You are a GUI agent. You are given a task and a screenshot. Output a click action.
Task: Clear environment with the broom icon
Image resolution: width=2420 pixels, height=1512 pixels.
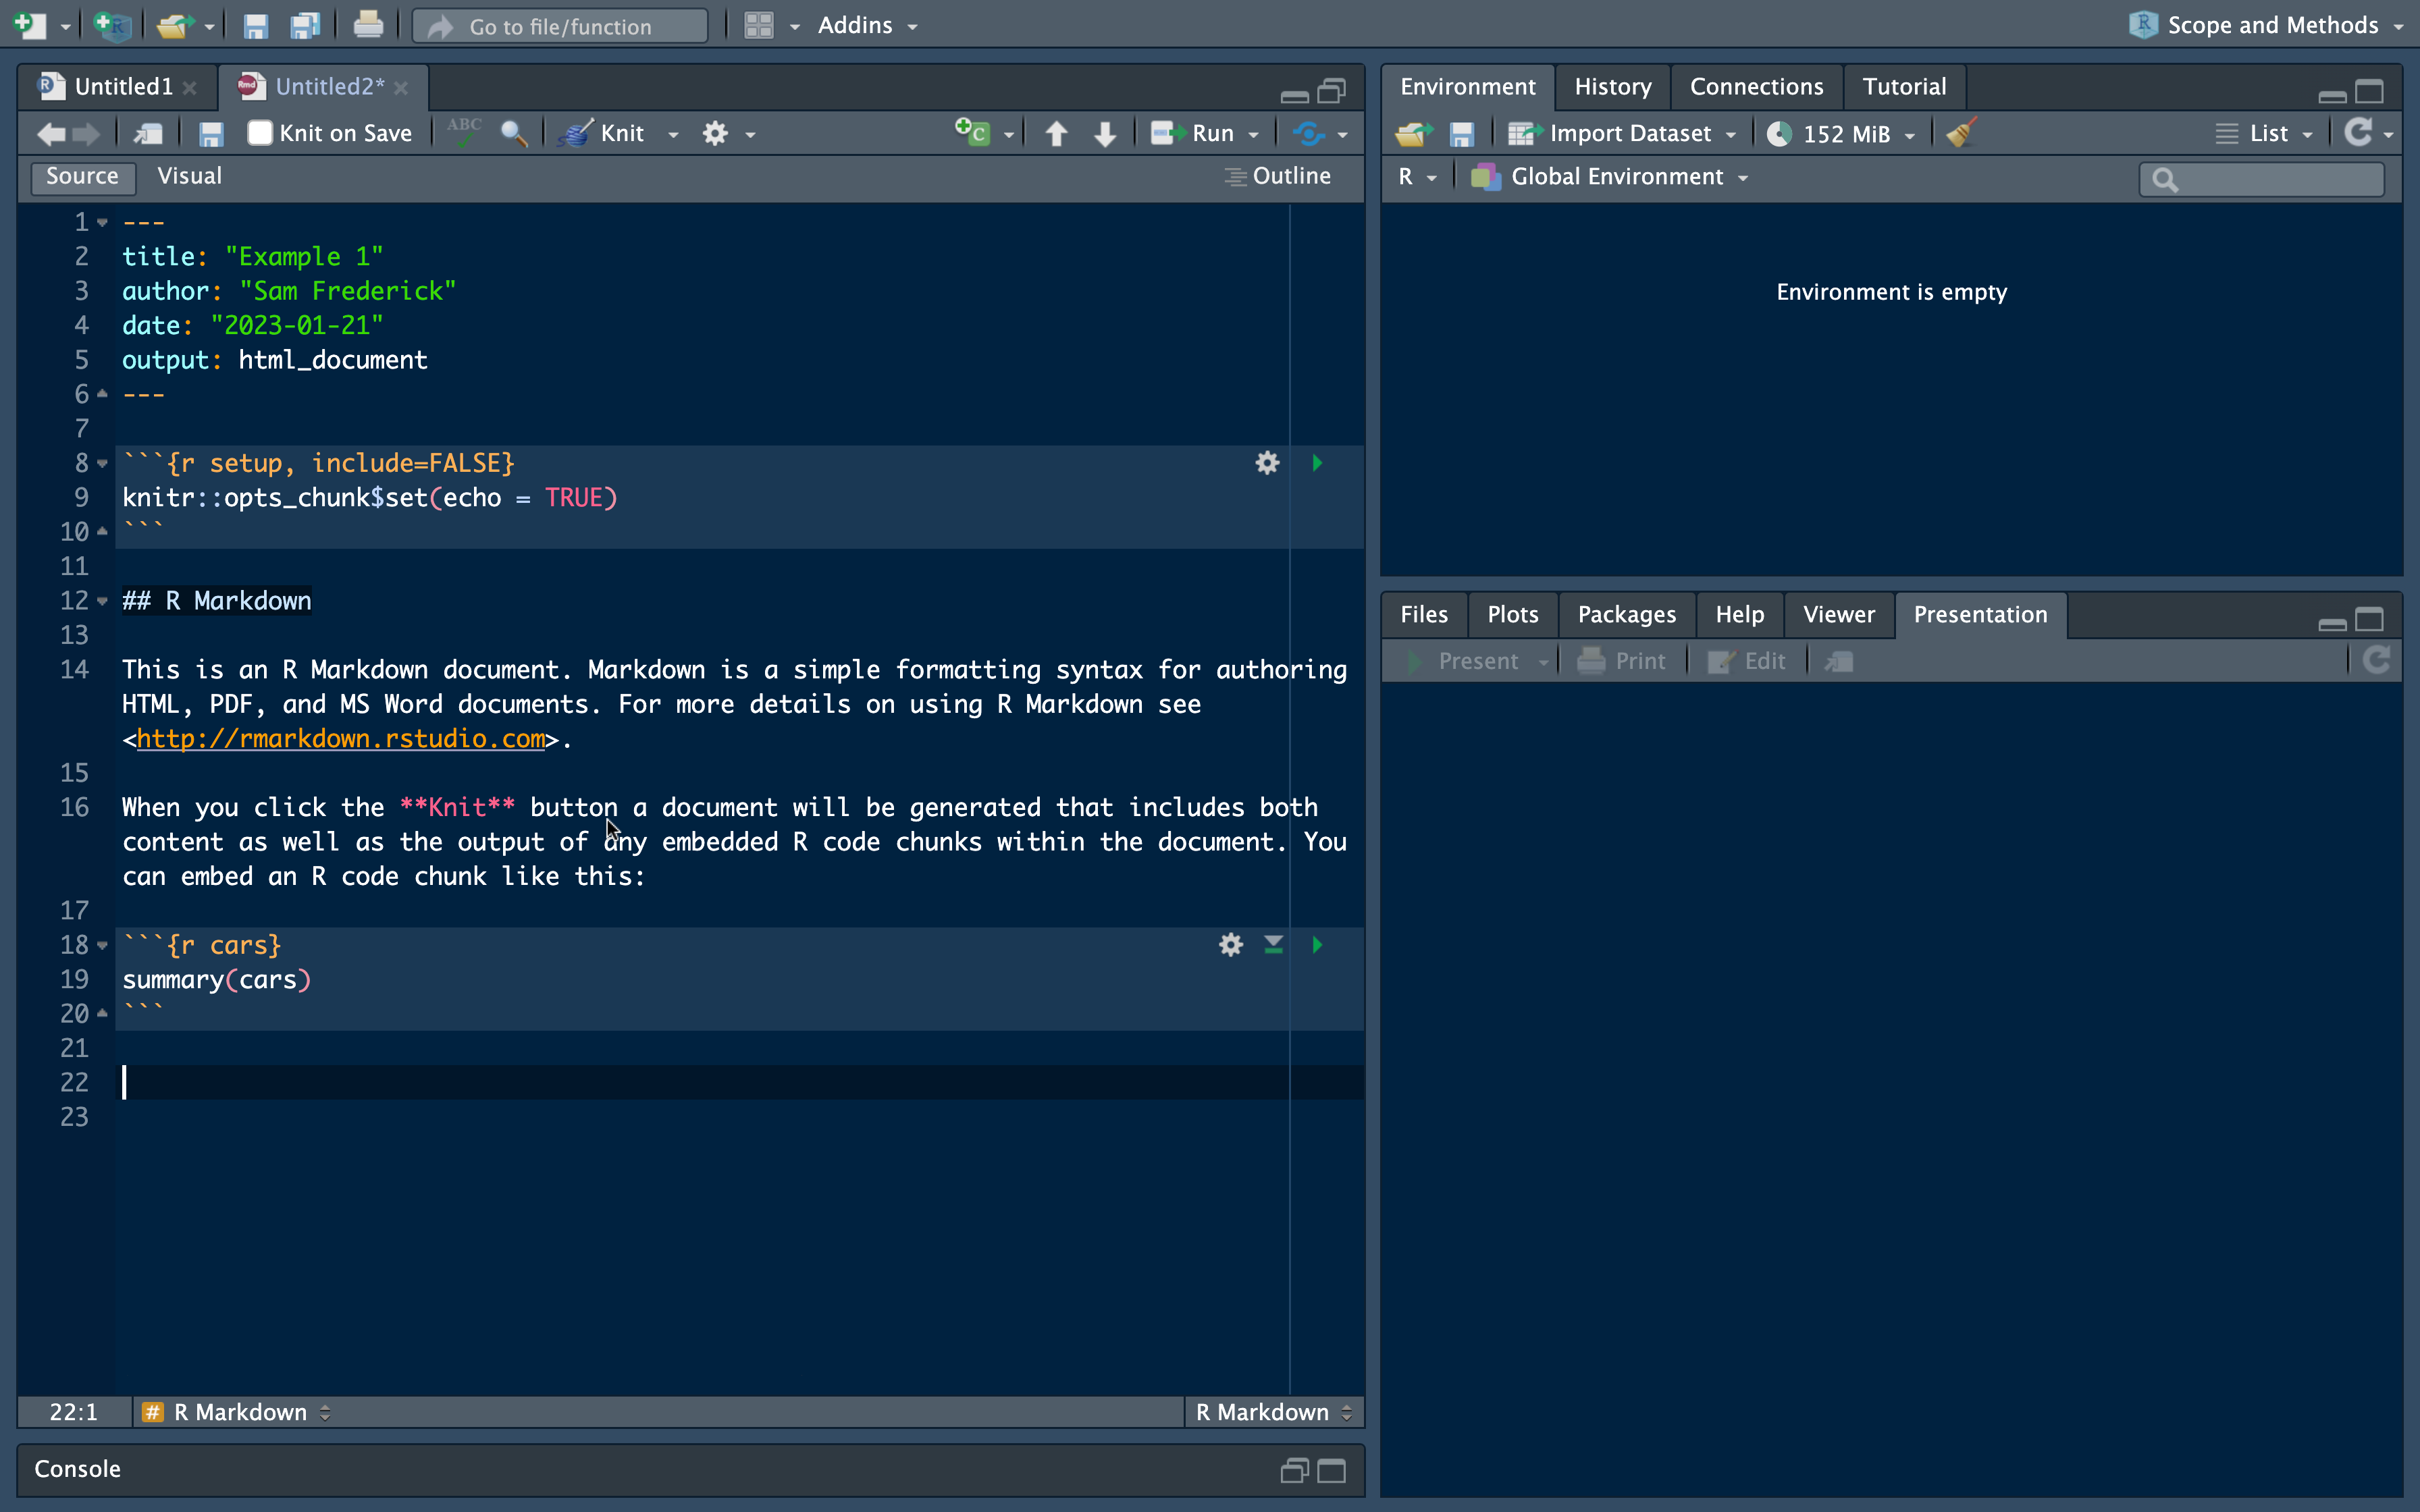(x=1961, y=133)
